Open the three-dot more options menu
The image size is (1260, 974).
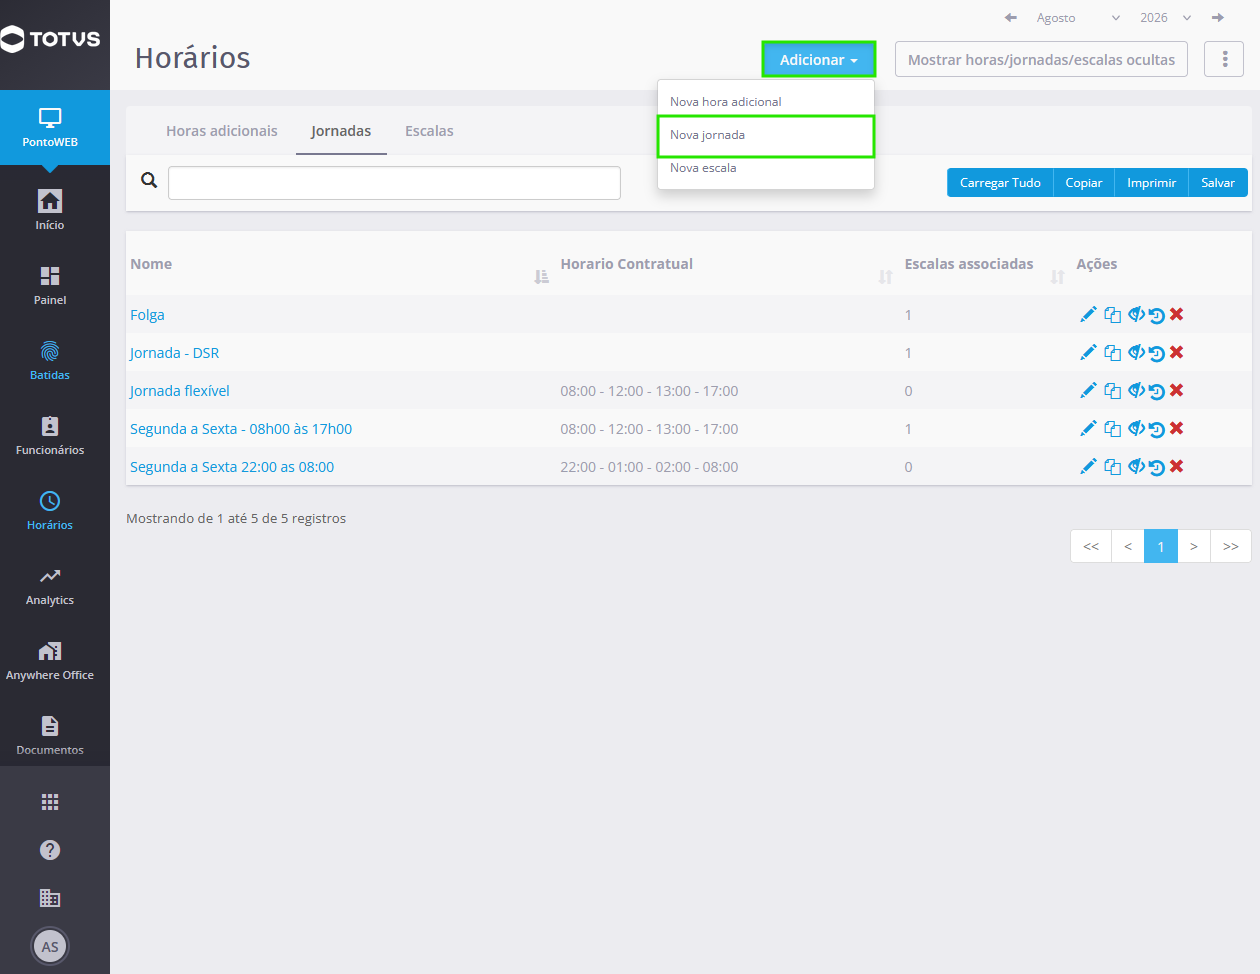tap(1224, 60)
